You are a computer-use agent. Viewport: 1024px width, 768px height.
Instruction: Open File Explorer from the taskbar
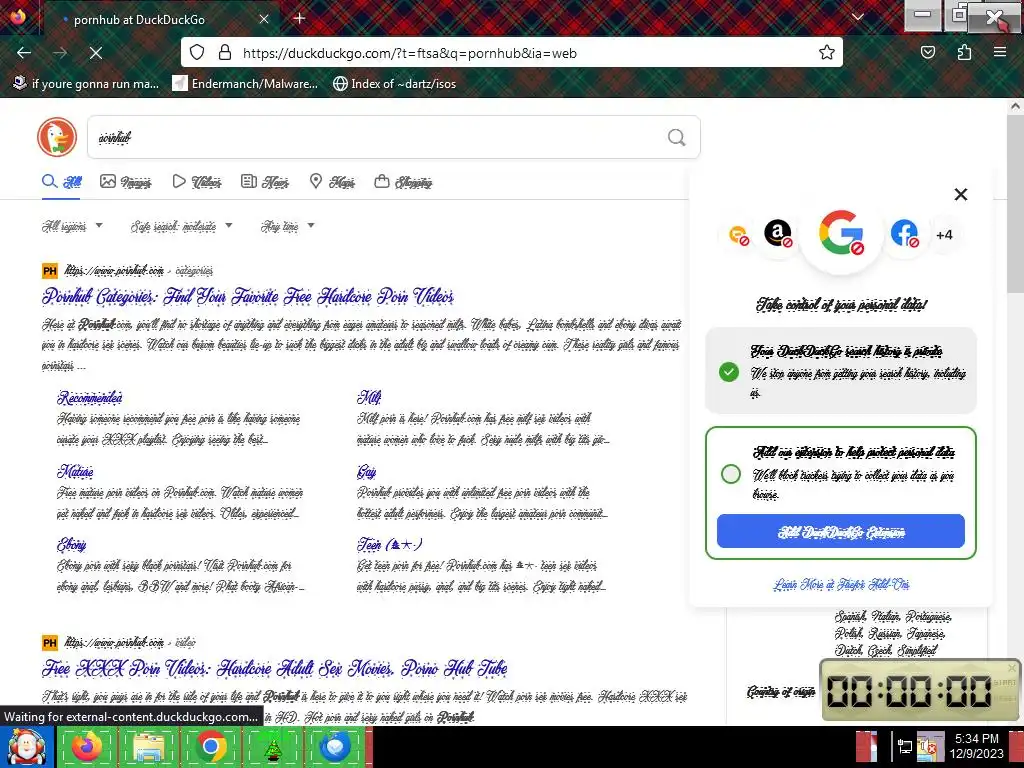click(149, 747)
